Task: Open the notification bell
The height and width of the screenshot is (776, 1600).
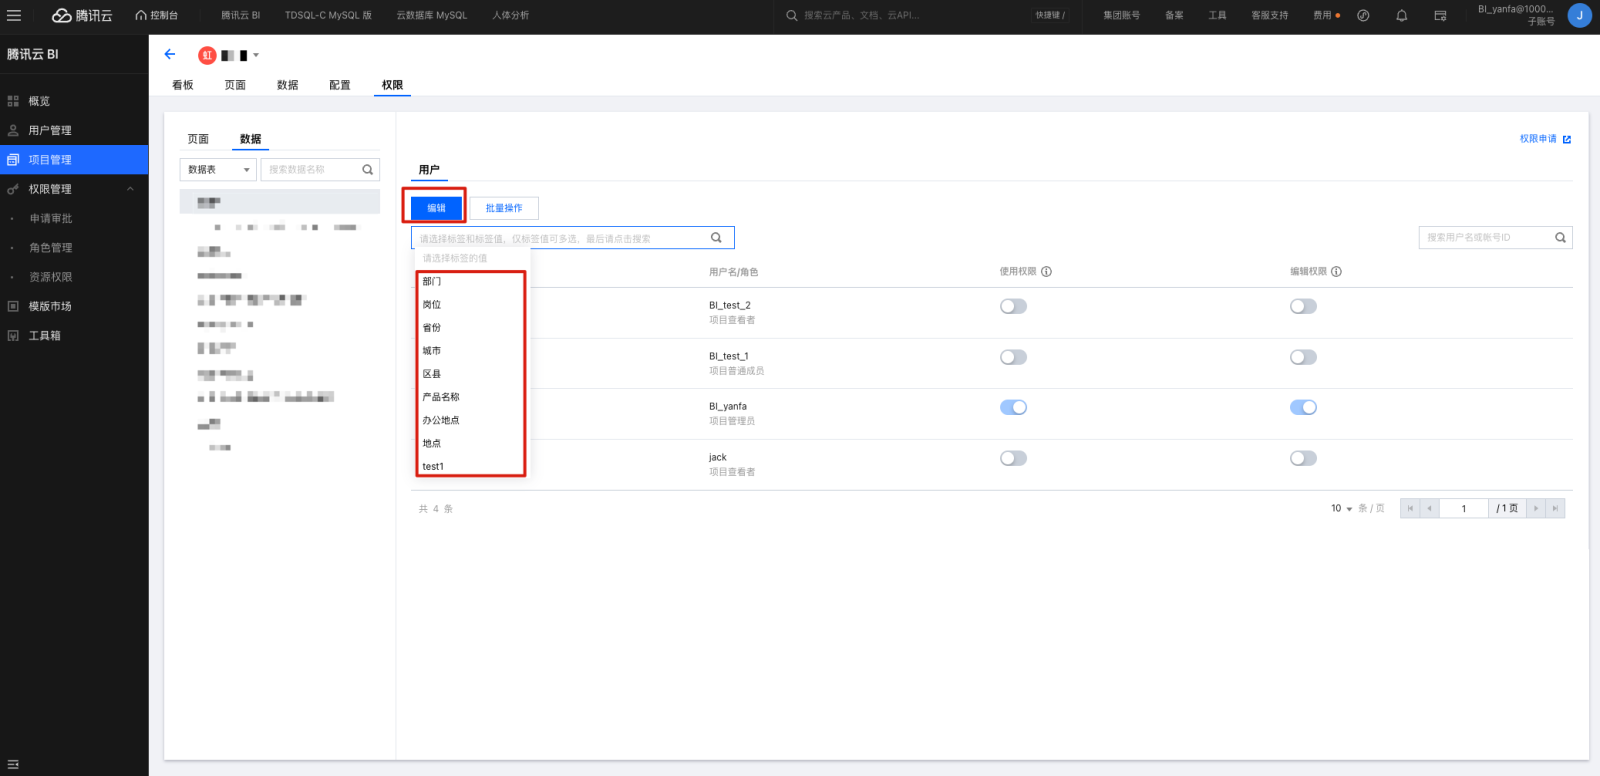Action: pyautogui.click(x=1402, y=15)
